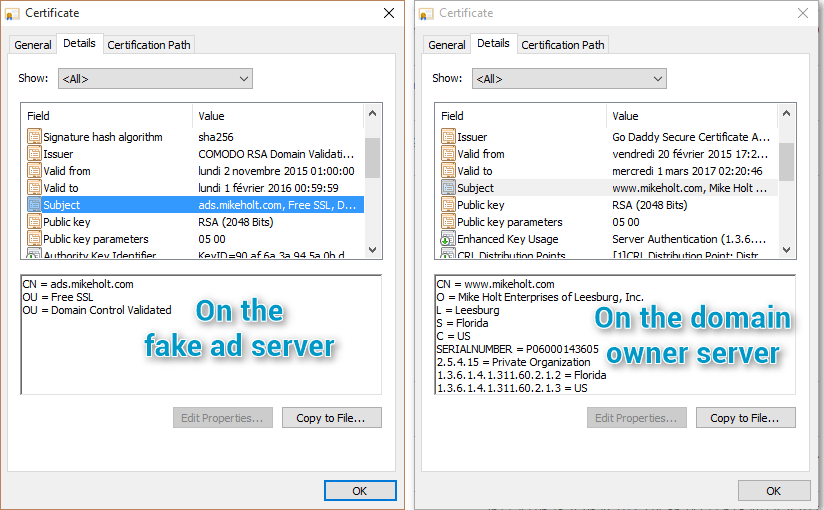The height and width of the screenshot is (510, 824).
Task: Click the Valid to icon in right certificate window
Action: coord(448,171)
